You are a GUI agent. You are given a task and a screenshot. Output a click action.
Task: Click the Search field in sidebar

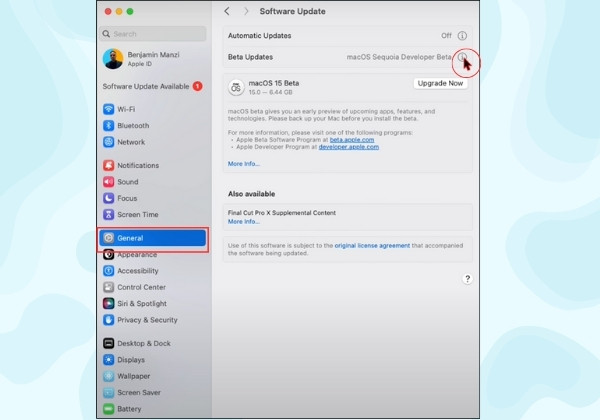[153, 34]
